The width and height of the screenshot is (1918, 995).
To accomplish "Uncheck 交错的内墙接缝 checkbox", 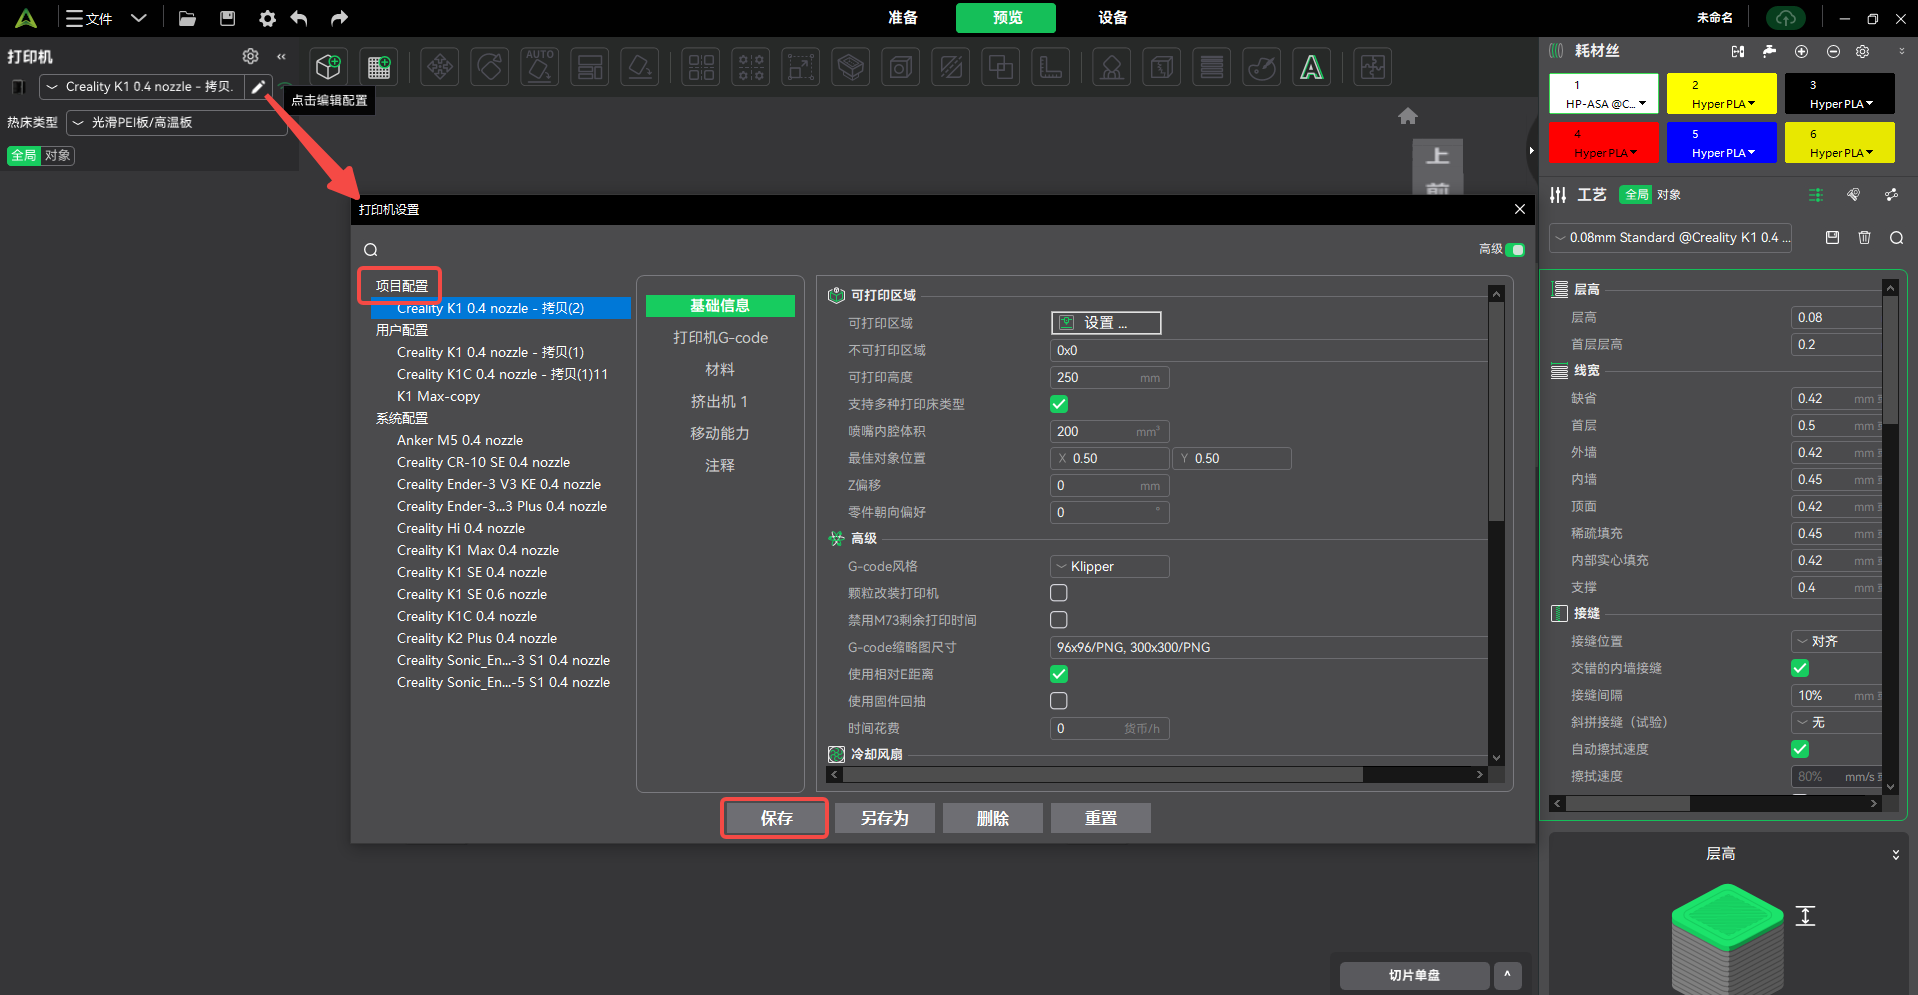I will tap(1800, 668).
